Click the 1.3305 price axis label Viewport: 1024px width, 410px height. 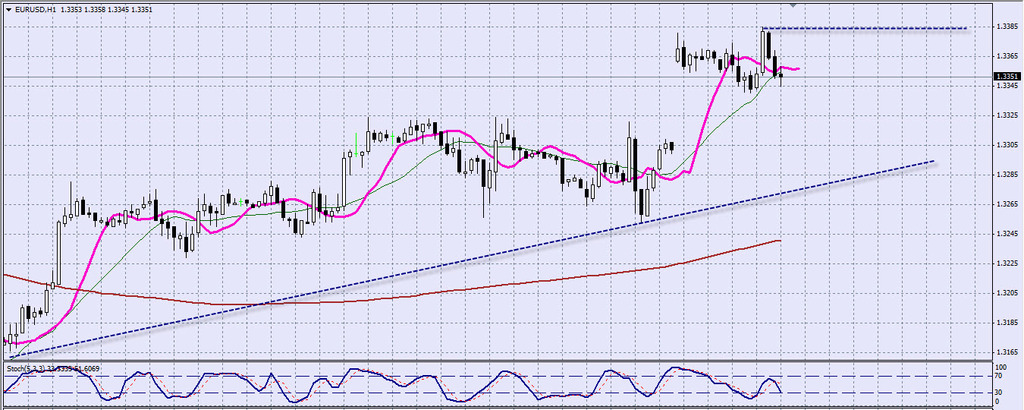tap(1005, 145)
